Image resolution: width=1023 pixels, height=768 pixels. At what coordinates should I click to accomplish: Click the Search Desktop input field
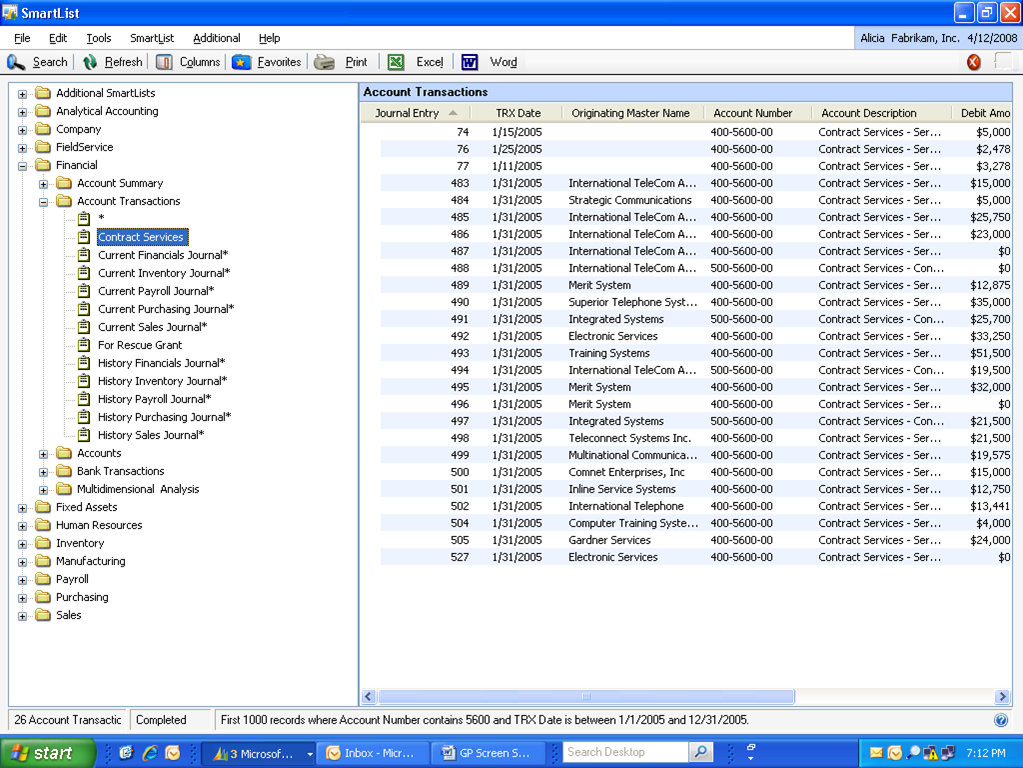point(625,752)
